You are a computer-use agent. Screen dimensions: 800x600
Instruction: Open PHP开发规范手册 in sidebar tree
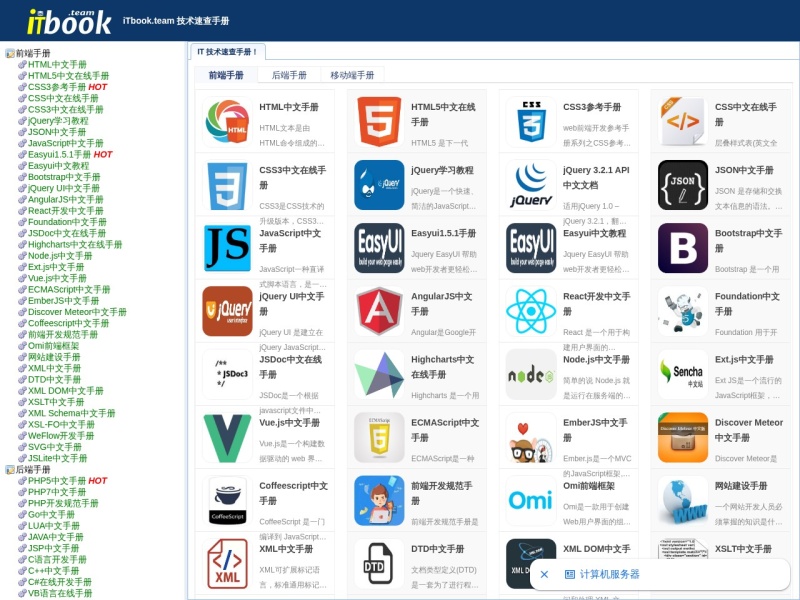(63, 503)
